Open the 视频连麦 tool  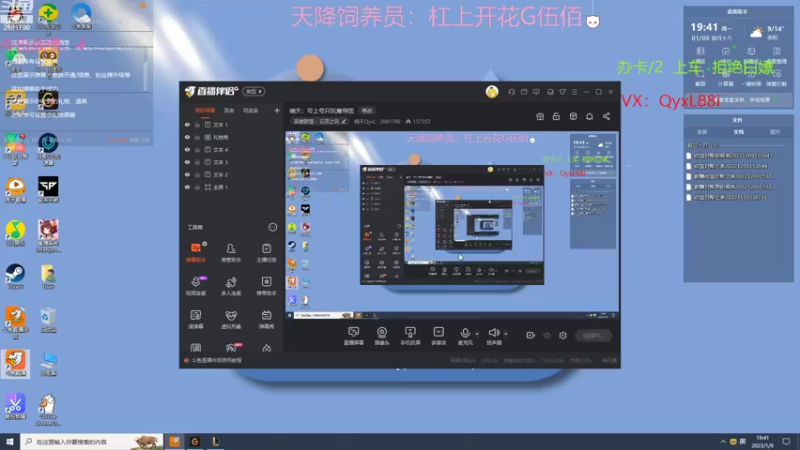click(x=196, y=286)
